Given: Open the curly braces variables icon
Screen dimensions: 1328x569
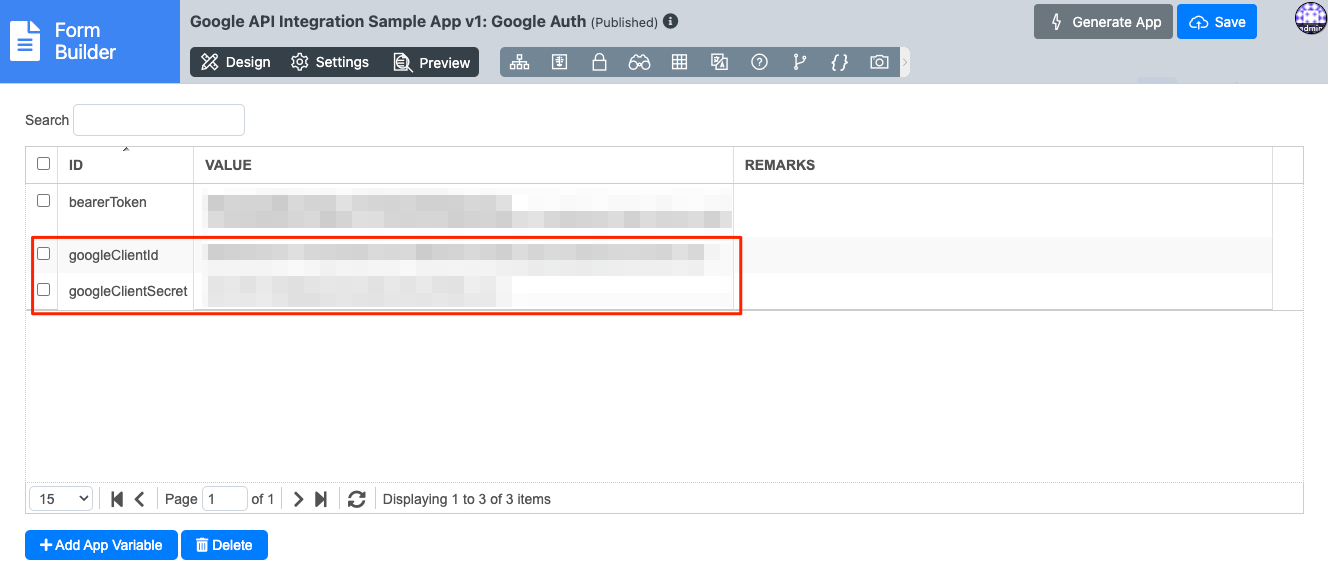Looking at the screenshot, I should (839, 62).
